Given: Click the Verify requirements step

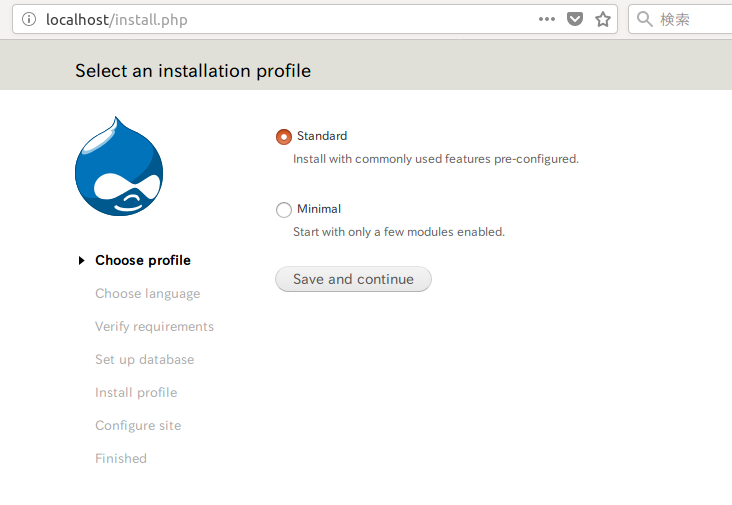Looking at the screenshot, I should pos(155,327).
